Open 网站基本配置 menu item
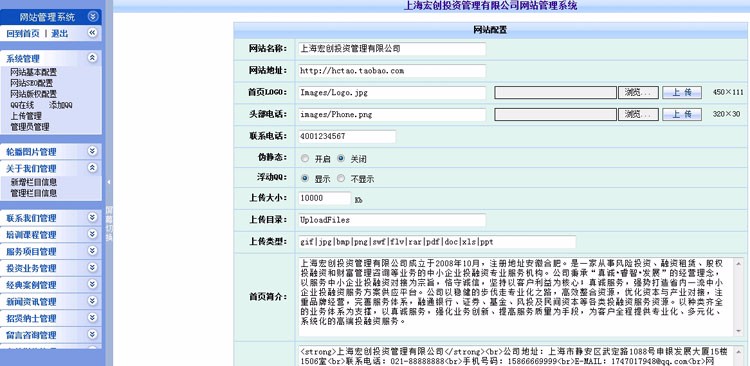 click(x=33, y=72)
